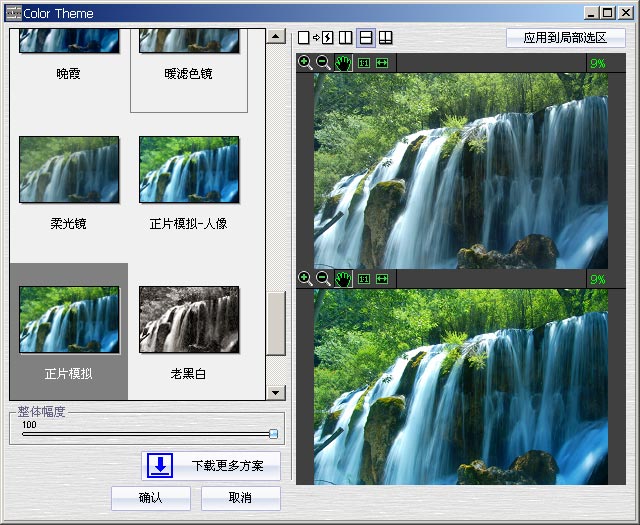Click the bottom processed waterfall preview image
This screenshot has width=640, height=525.
click(461, 387)
